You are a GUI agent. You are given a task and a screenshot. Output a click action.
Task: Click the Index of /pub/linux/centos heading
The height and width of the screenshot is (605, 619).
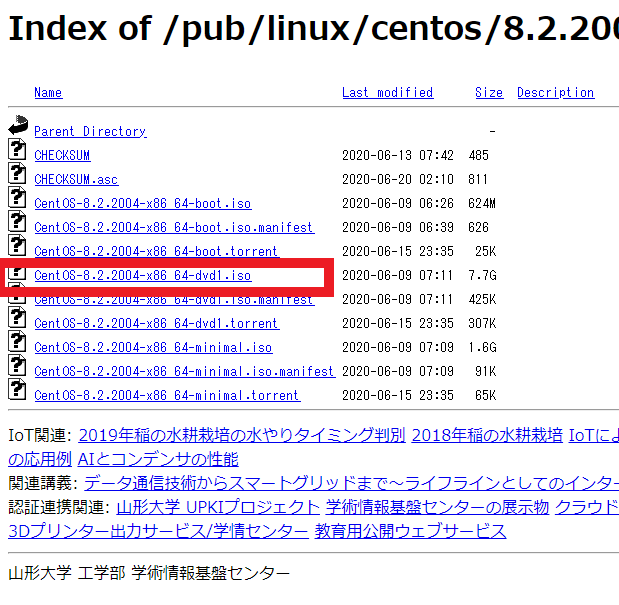pyautogui.click(x=313, y=28)
